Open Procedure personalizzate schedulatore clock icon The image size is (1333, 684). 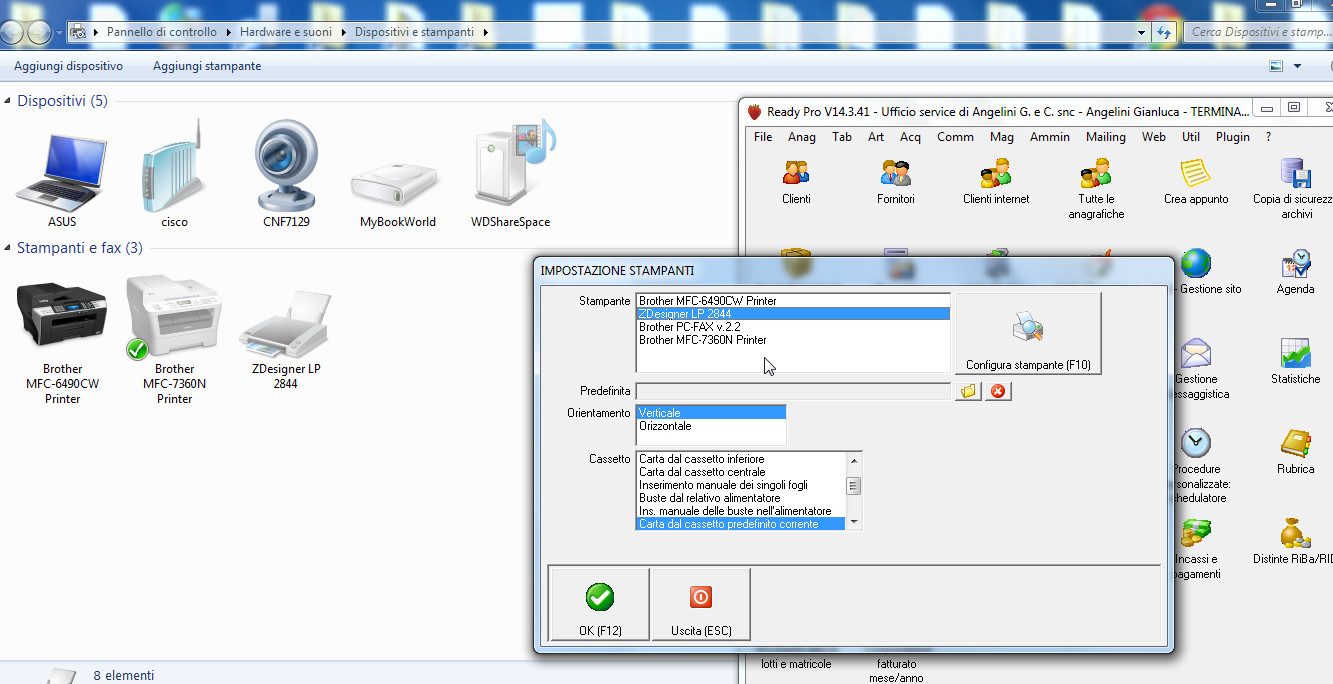tap(1196, 443)
